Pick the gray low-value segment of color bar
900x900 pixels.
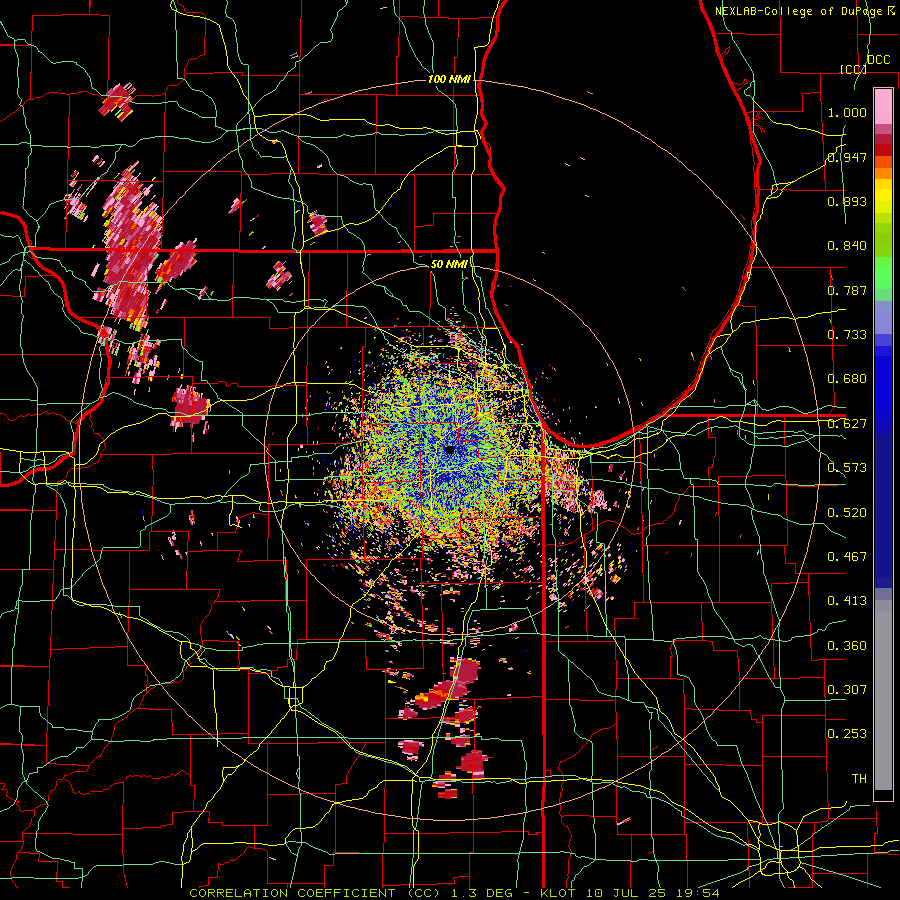[x=883, y=695]
